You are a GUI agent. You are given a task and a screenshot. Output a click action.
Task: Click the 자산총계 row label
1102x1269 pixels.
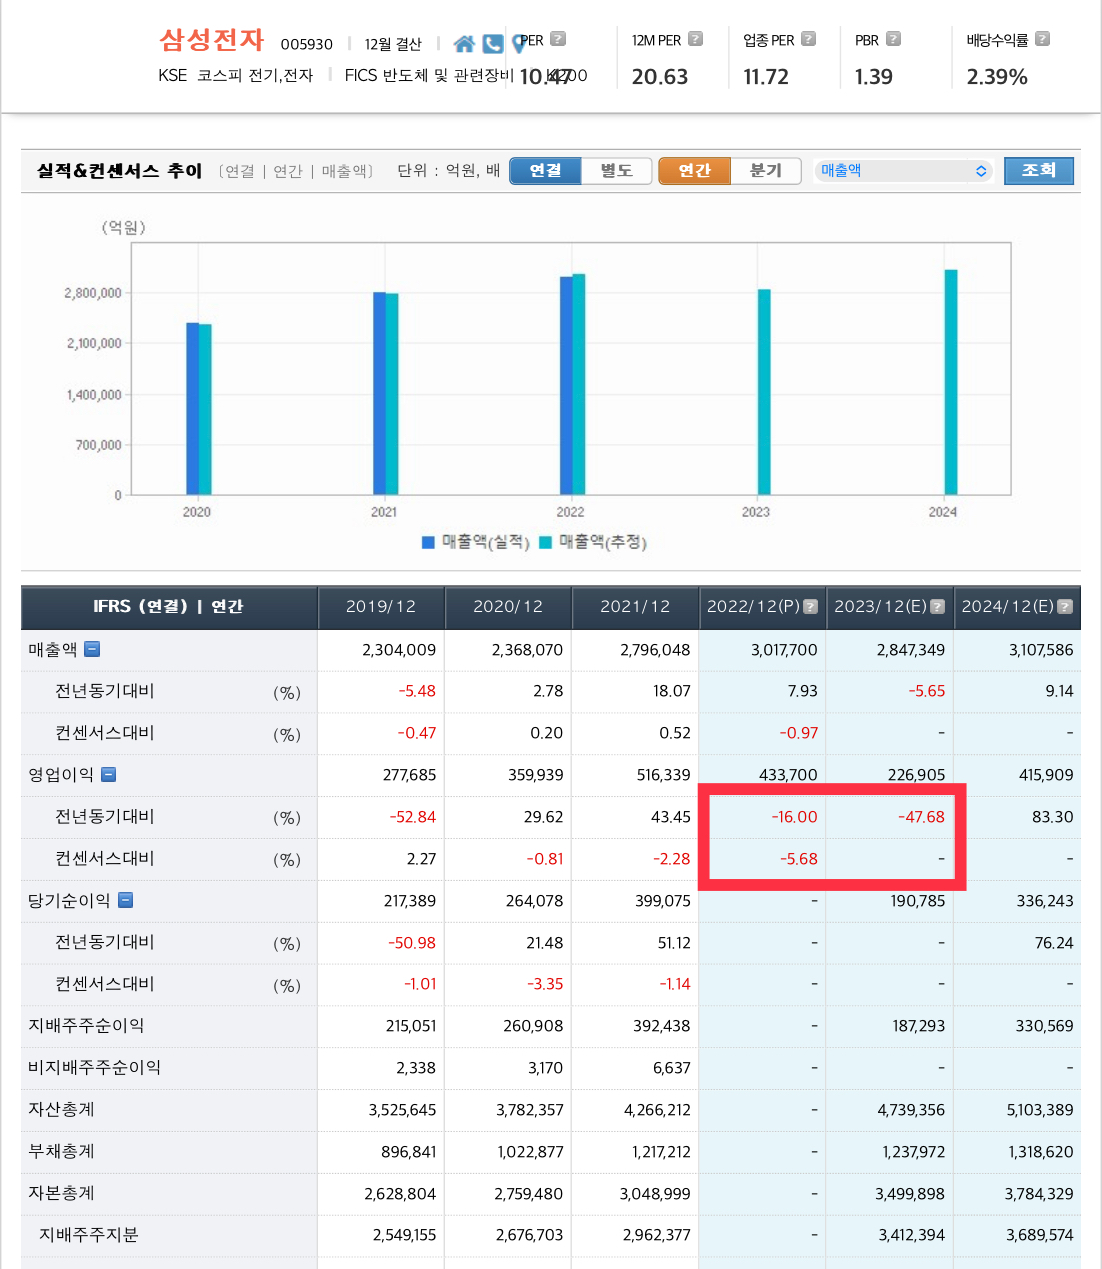point(61,1109)
